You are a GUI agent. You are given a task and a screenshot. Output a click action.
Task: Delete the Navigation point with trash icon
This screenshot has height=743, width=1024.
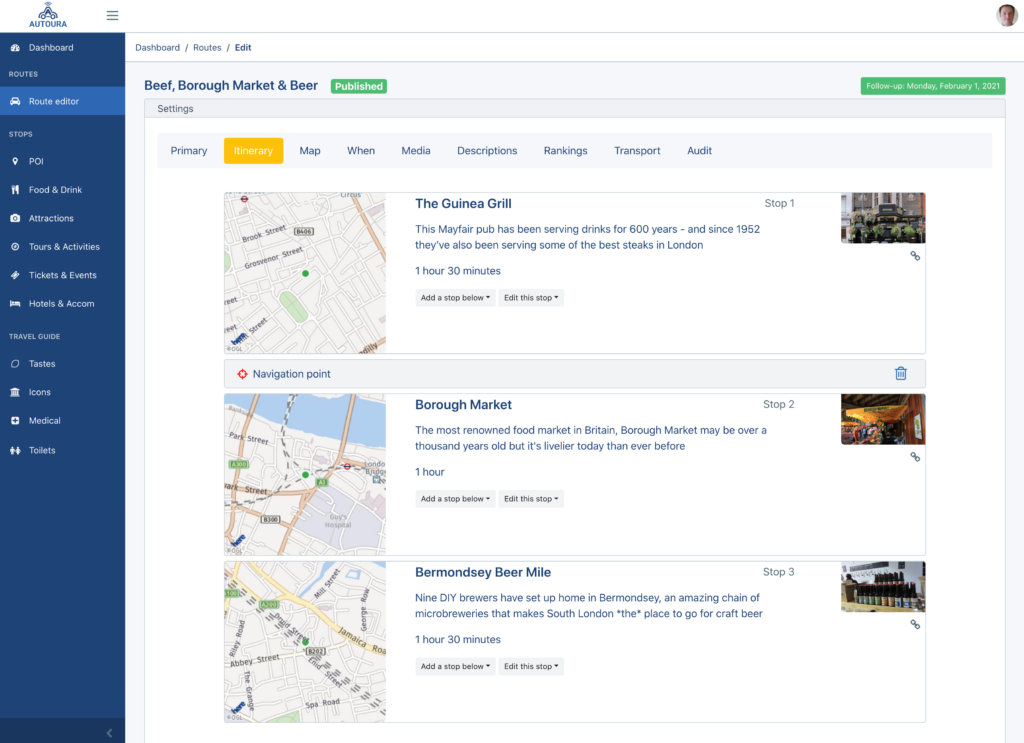pos(901,373)
